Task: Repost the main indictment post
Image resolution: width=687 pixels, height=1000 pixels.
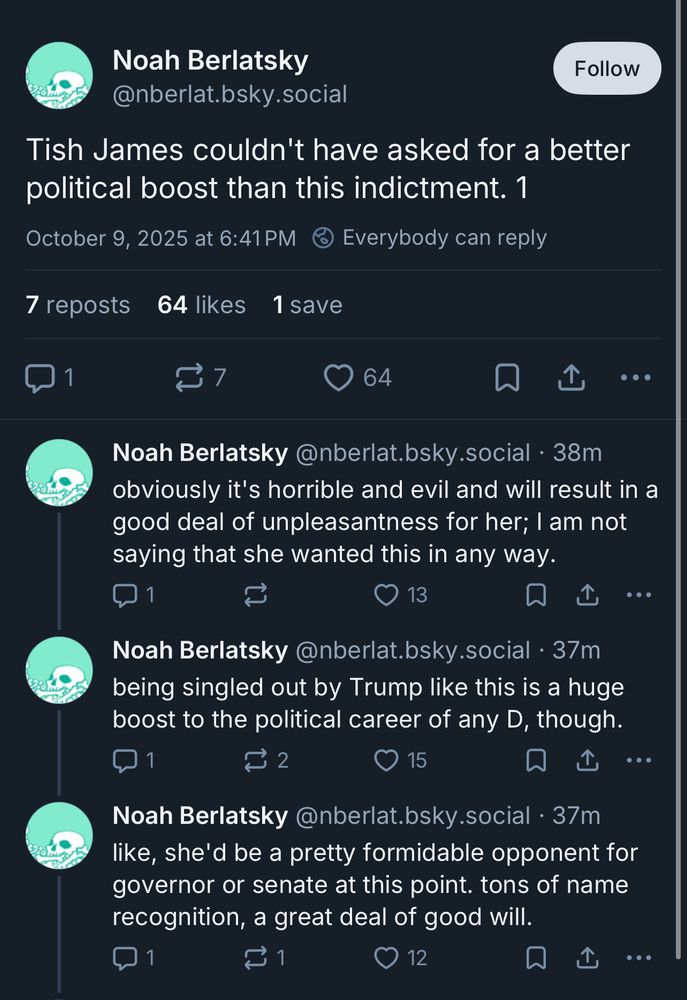Action: pyautogui.click(x=189, y=378)
